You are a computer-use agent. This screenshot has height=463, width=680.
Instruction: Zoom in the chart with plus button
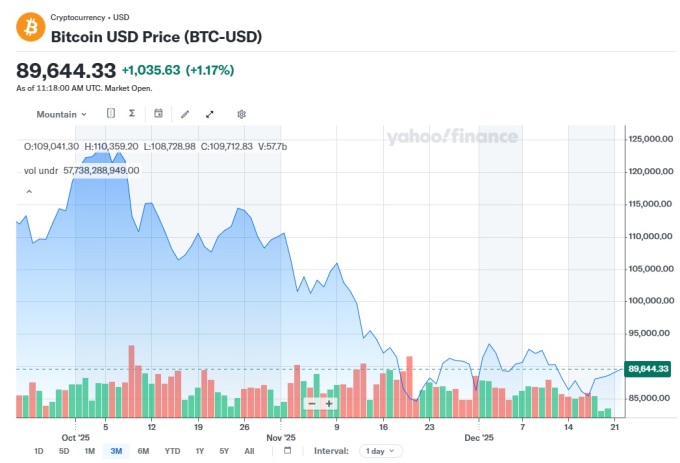(329, 404)
